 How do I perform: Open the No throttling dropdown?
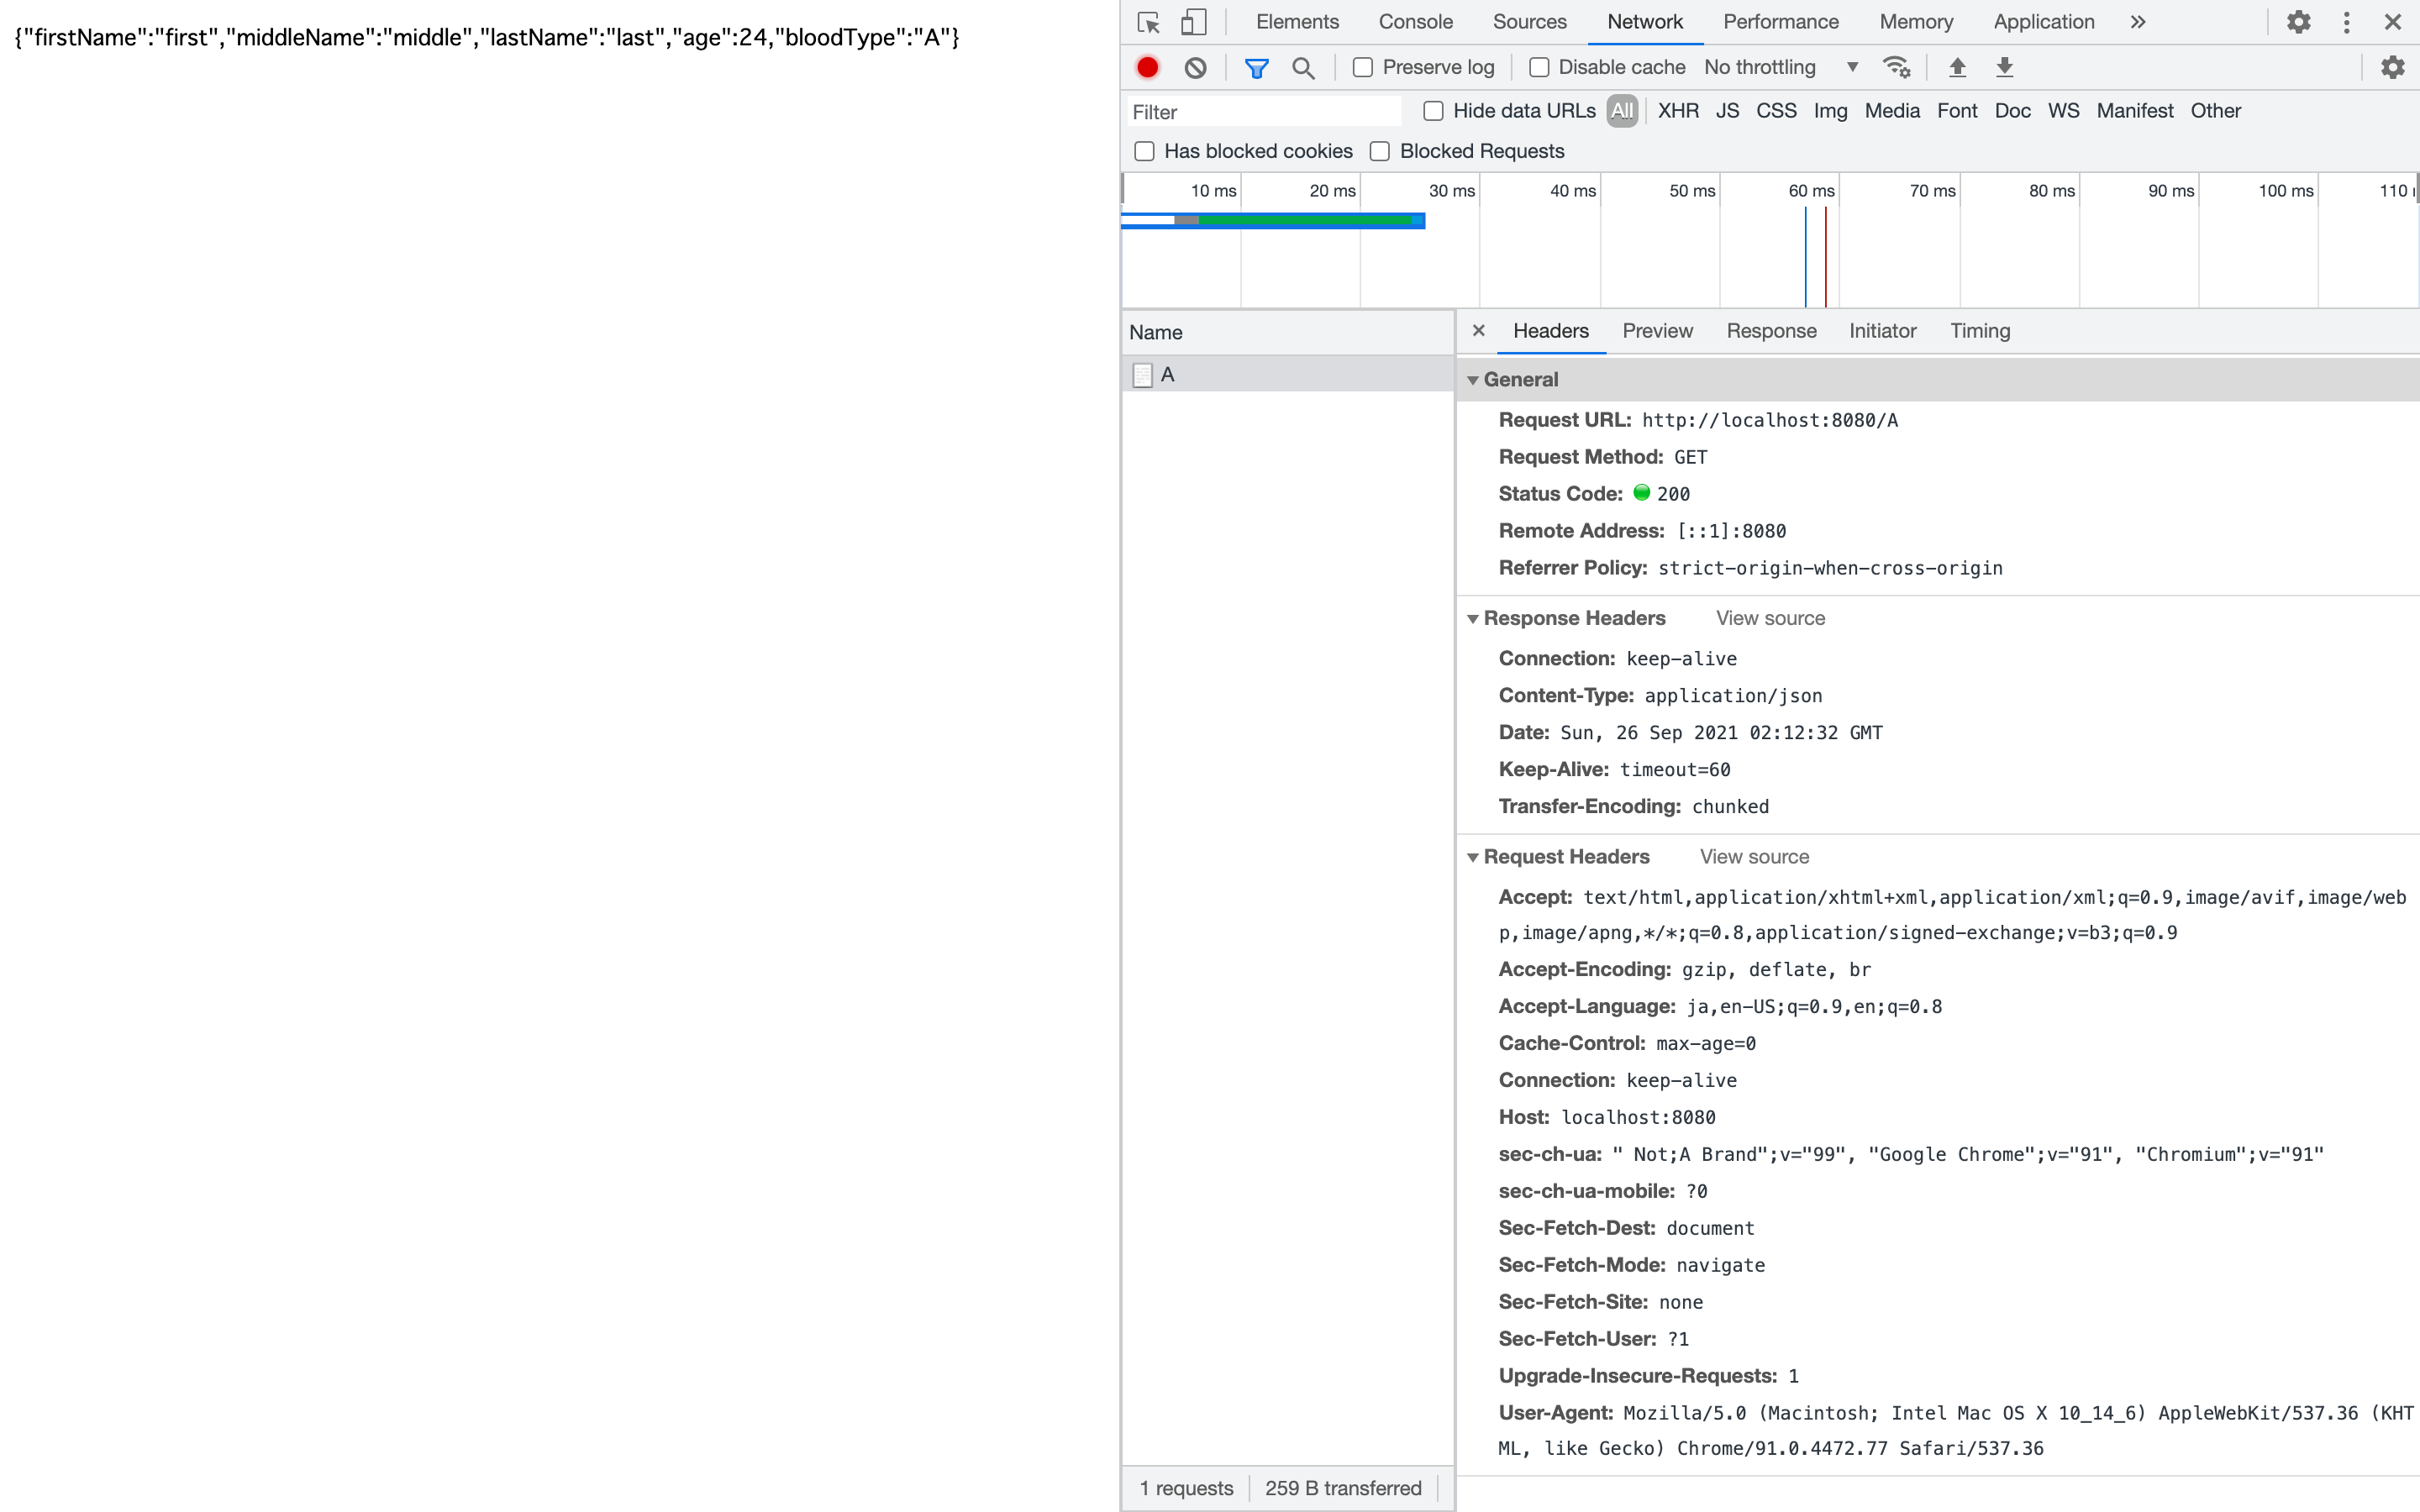(1780, 67)
